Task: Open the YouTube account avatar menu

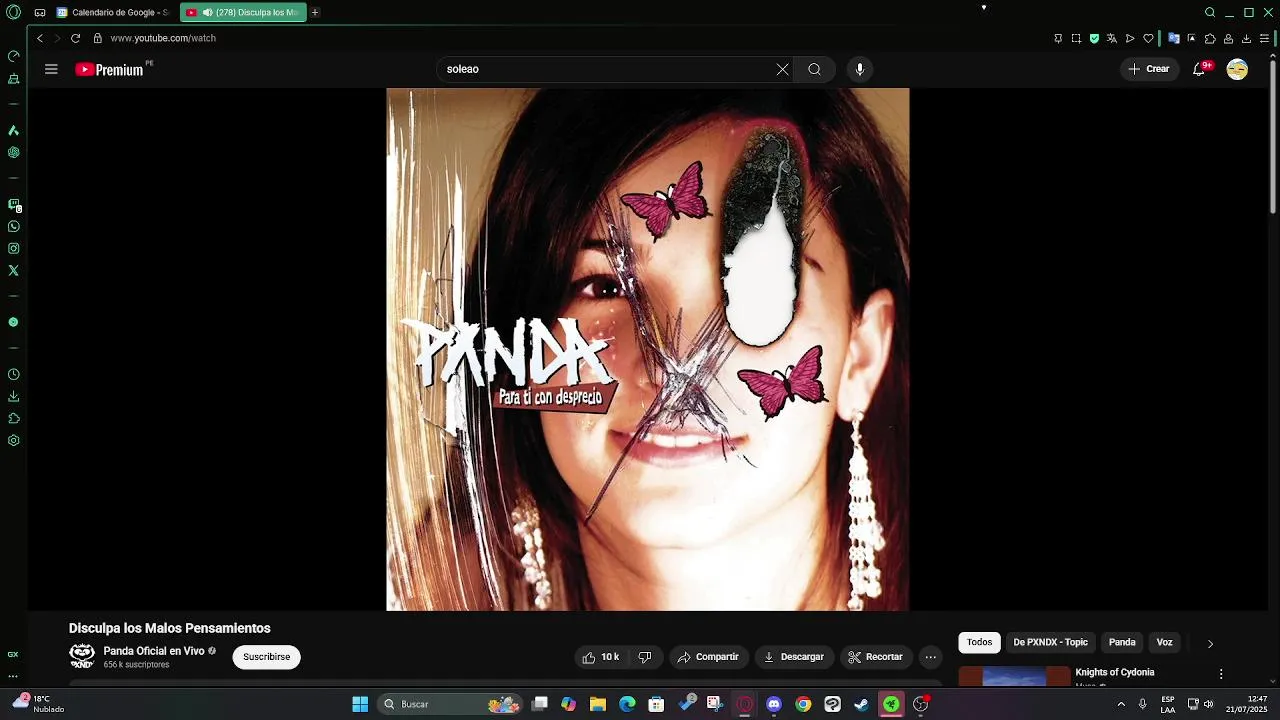Action: click(1237, 69)
